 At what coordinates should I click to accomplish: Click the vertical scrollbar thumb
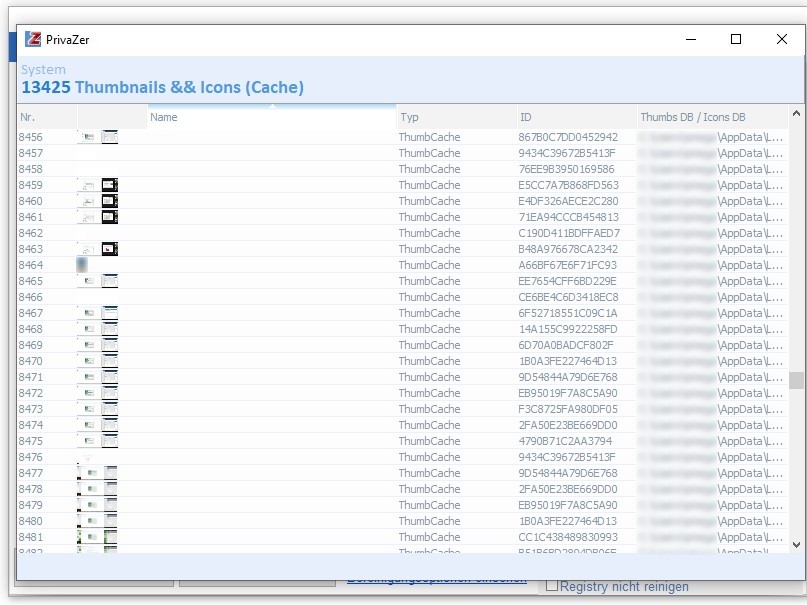pos(796,381)
